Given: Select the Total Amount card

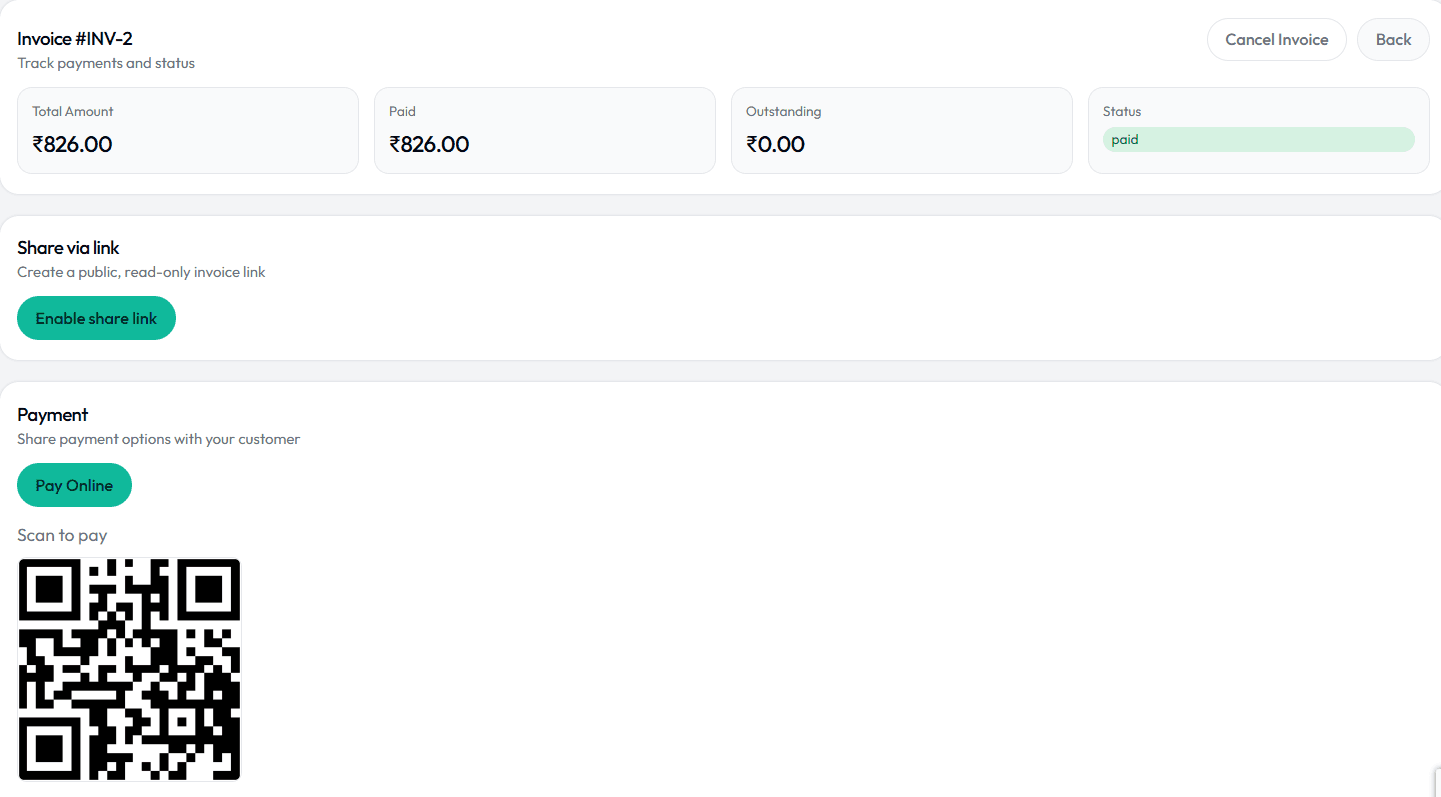Looking at the screenshot, I should (187, 130).
